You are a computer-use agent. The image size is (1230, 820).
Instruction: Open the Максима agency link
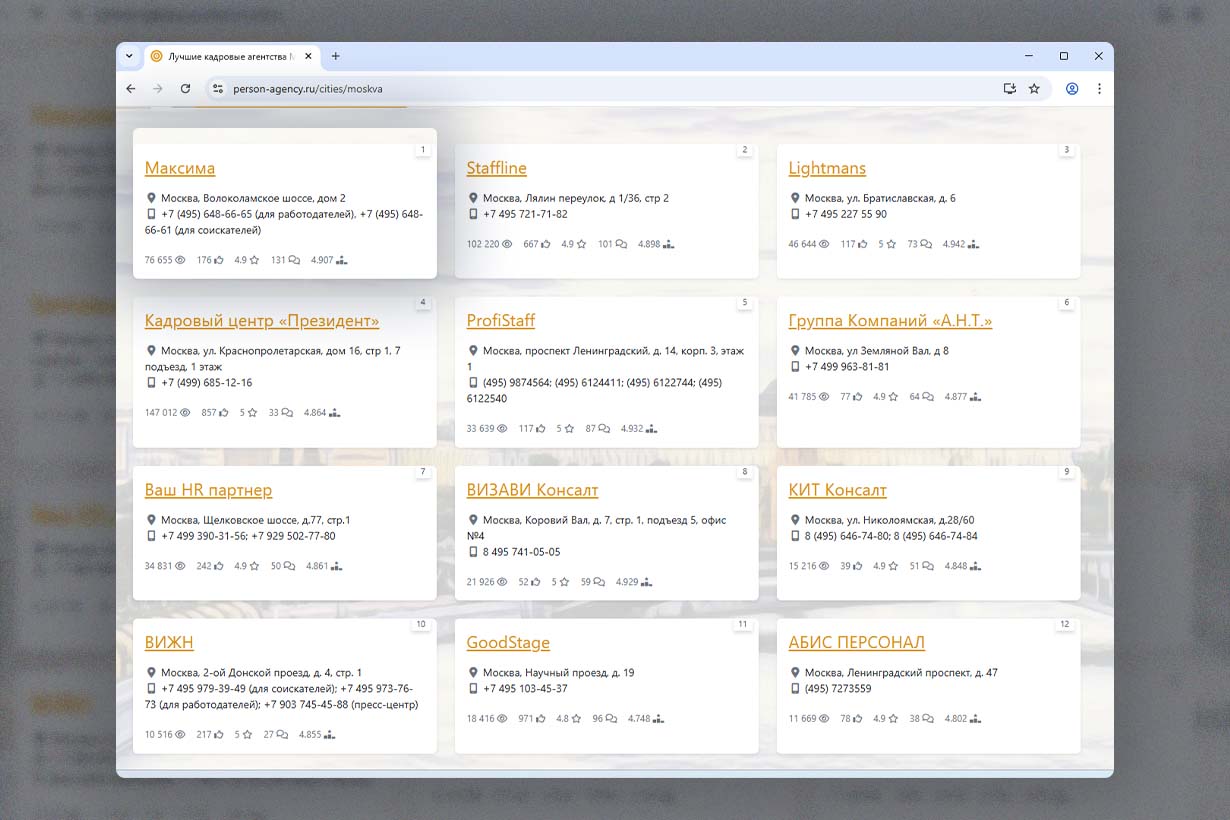(x=180, y=168)
